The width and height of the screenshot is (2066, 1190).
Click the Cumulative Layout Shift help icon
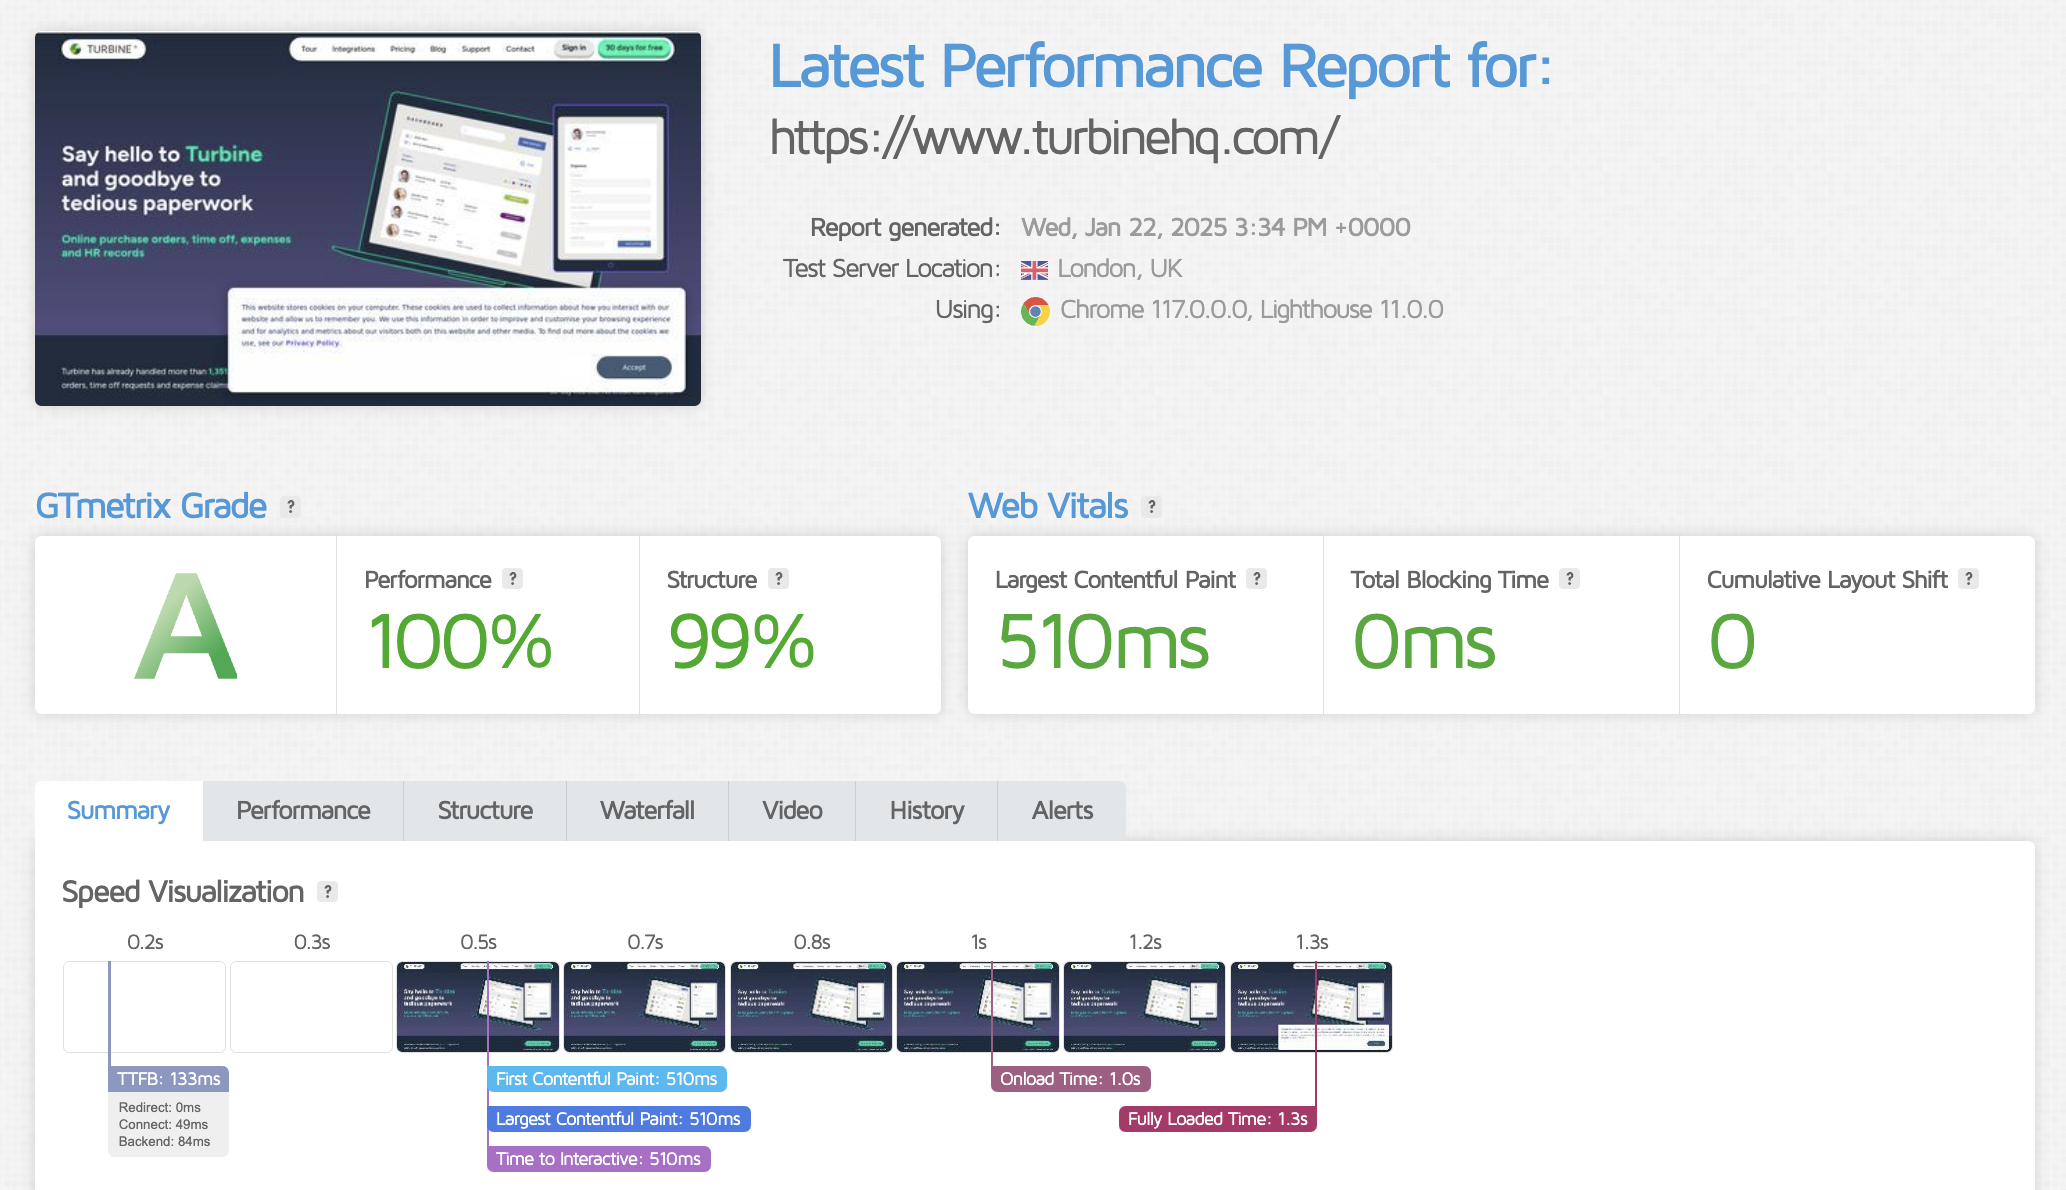pyautogui.click(x=1968, y=579)
